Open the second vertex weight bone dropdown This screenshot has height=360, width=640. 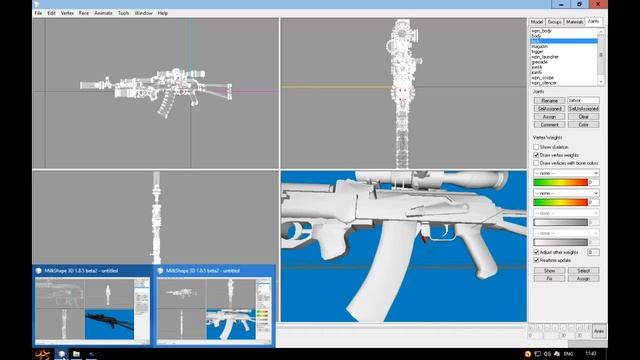(566, 193)
